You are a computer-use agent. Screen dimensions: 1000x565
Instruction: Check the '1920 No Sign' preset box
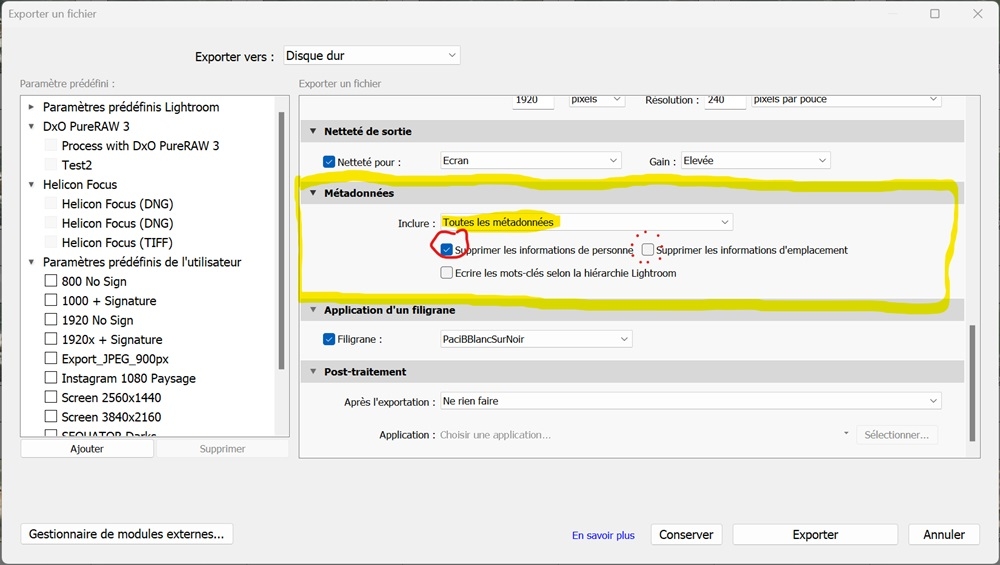(x=51, y=319)
